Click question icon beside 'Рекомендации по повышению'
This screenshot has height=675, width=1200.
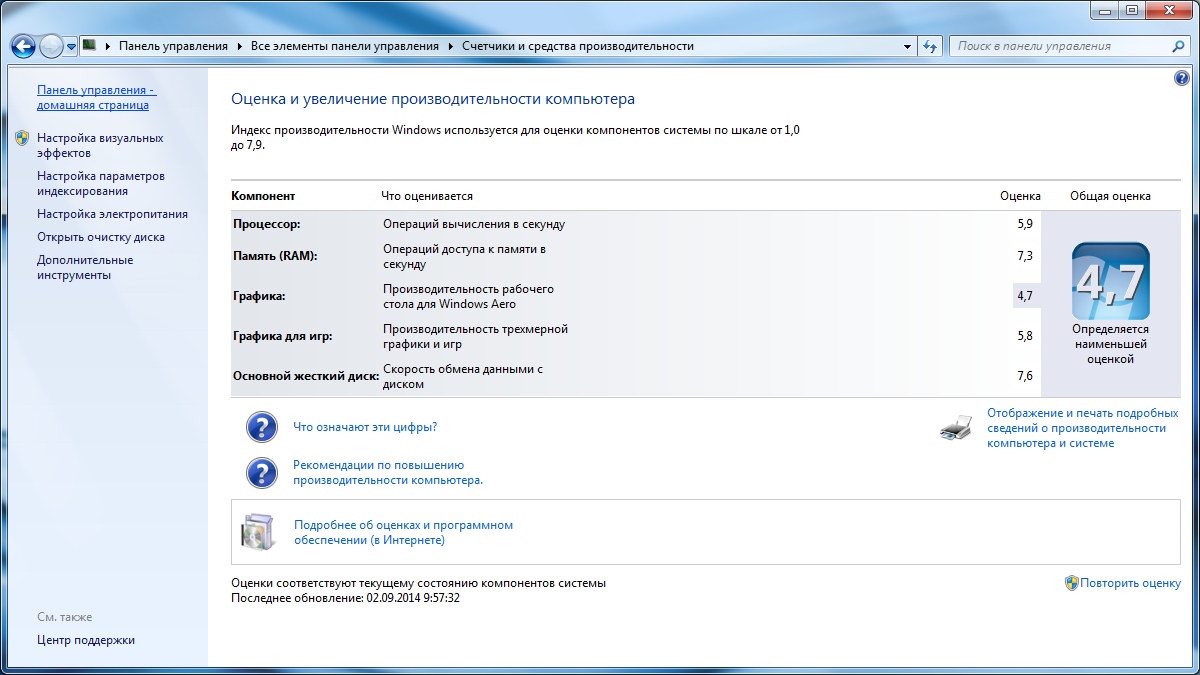pos(262,473)
